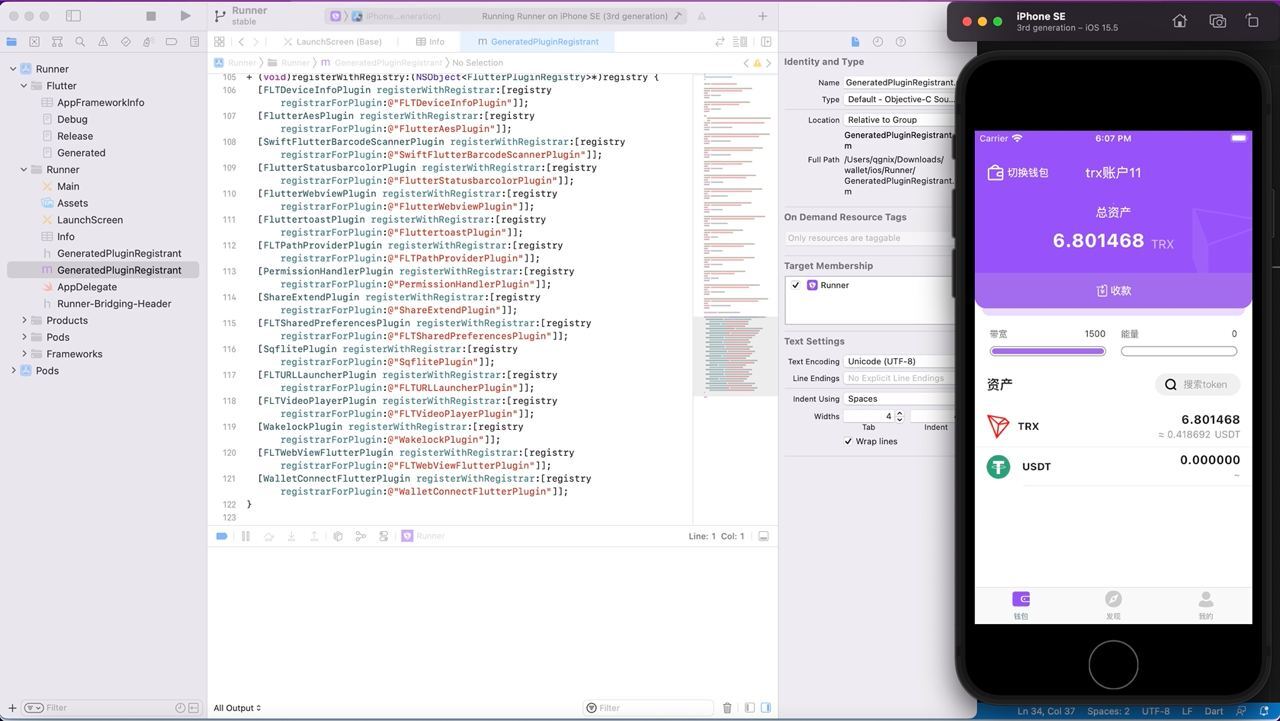Open the Report navigator

point(193,42)
